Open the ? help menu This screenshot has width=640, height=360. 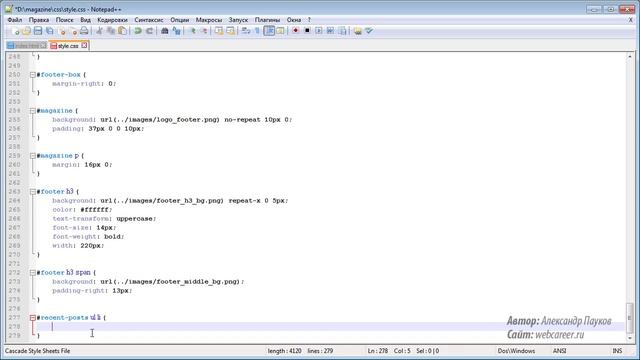click(x=309, y=20)
